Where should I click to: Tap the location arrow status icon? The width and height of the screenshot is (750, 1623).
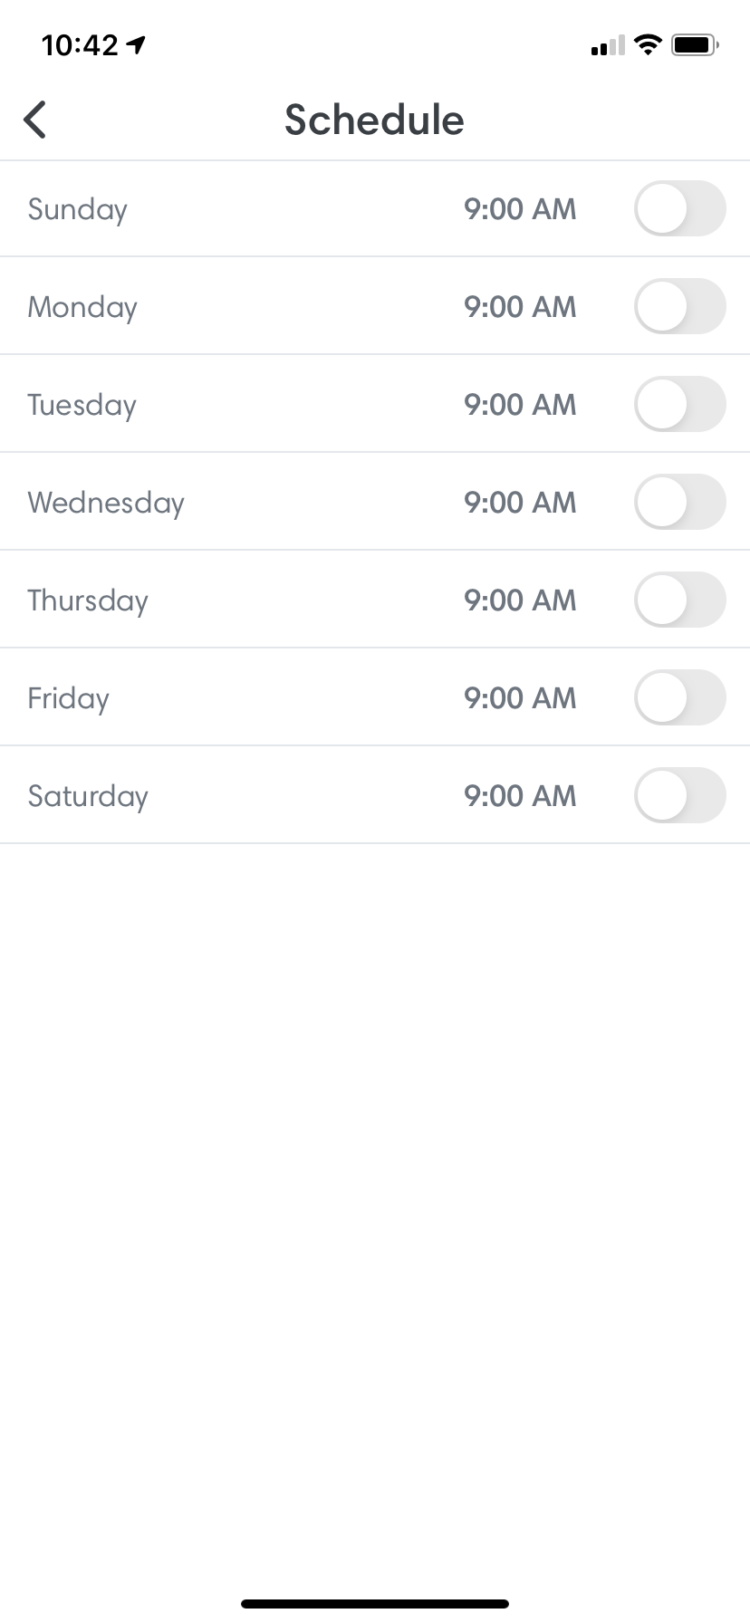pyautogui.click(x=137, y=45)
